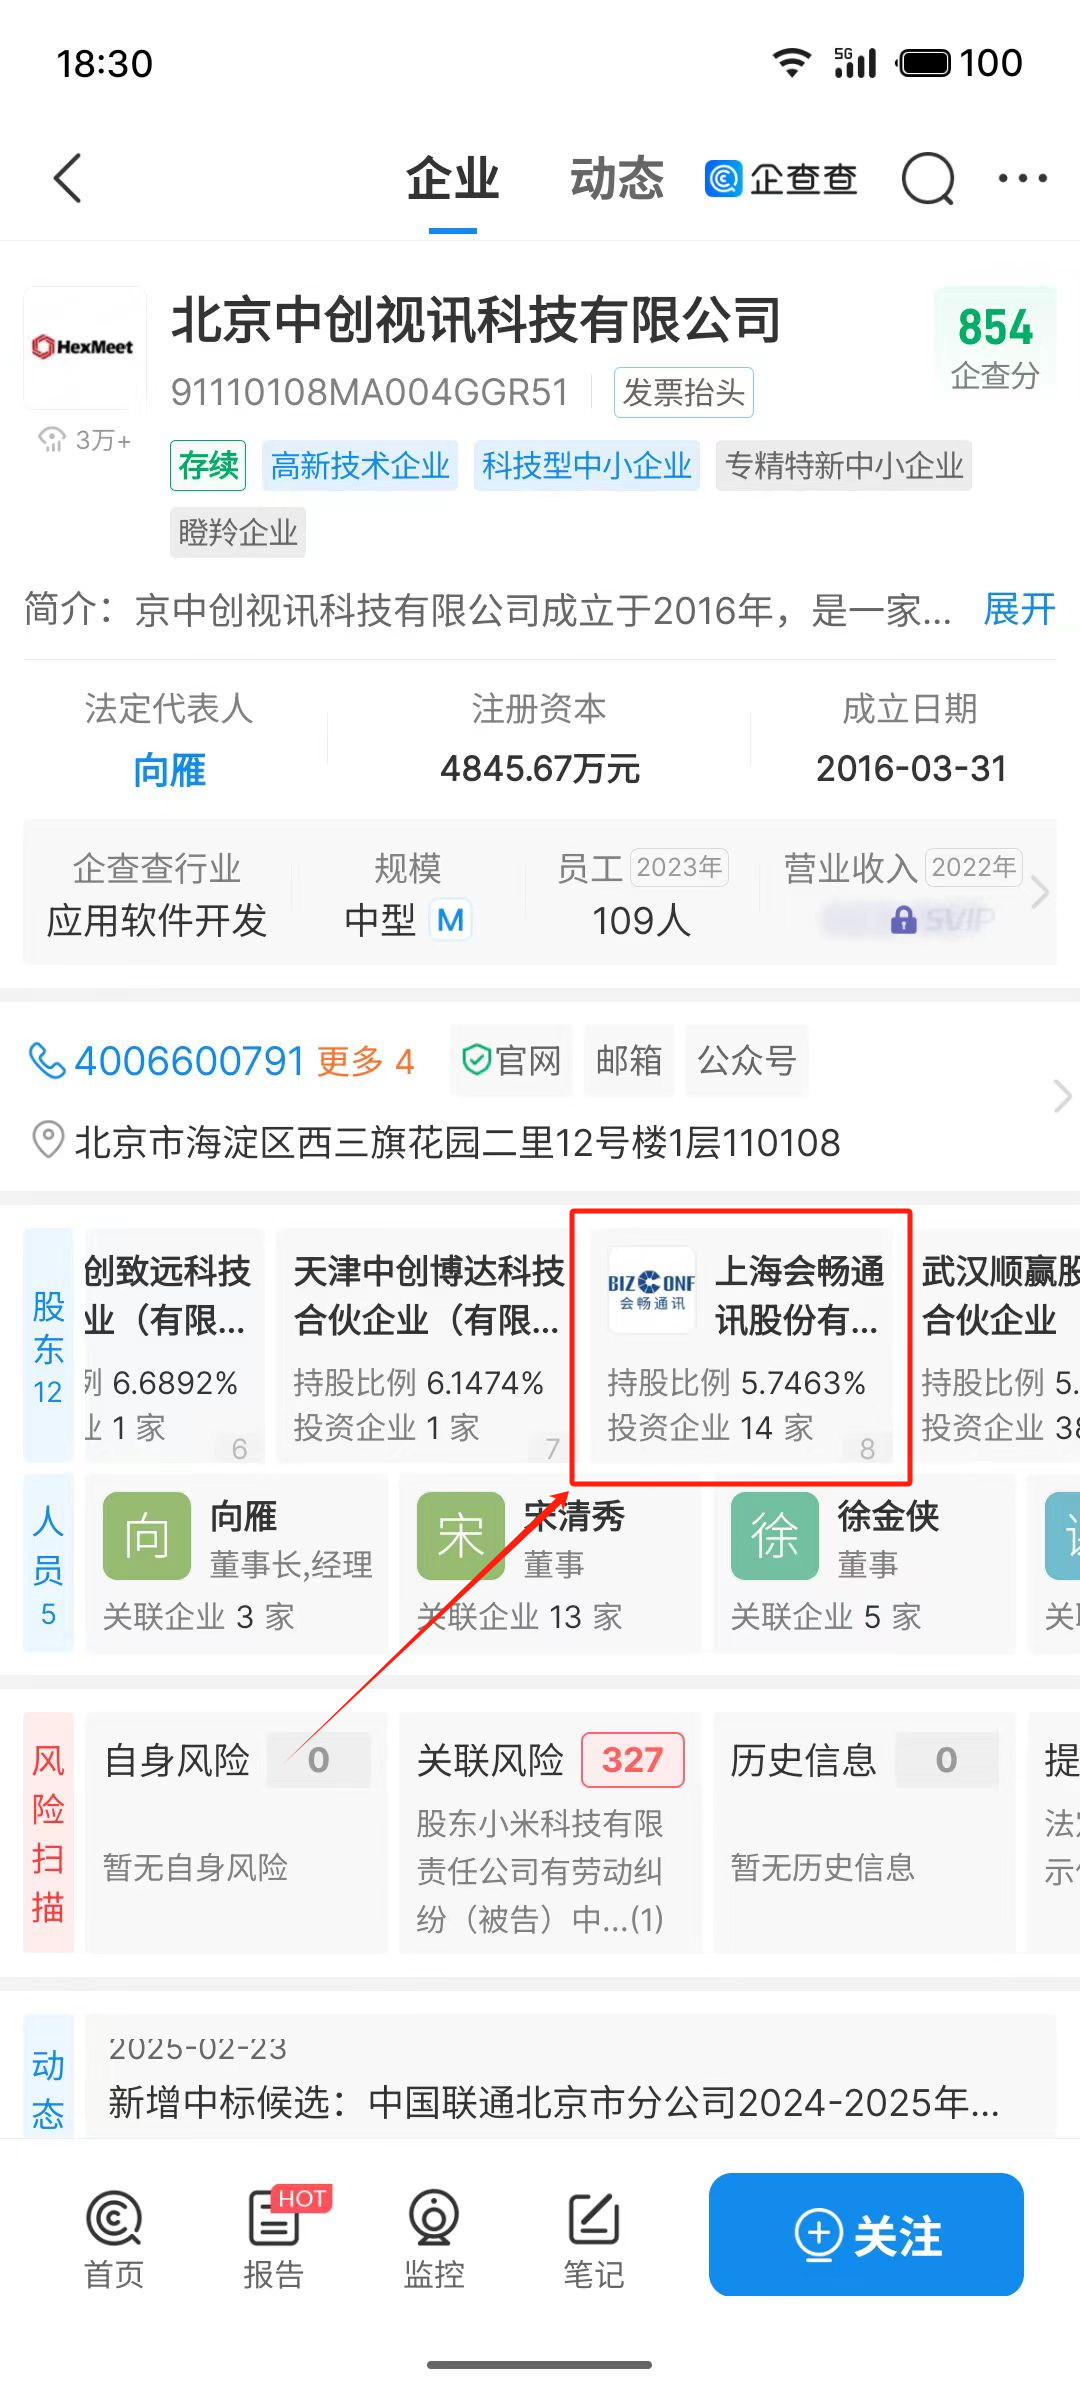The width and height of the screenshot is (1080, 2400).
Task: Expand business info row right chevron
Action: (x=1040, y=892)
